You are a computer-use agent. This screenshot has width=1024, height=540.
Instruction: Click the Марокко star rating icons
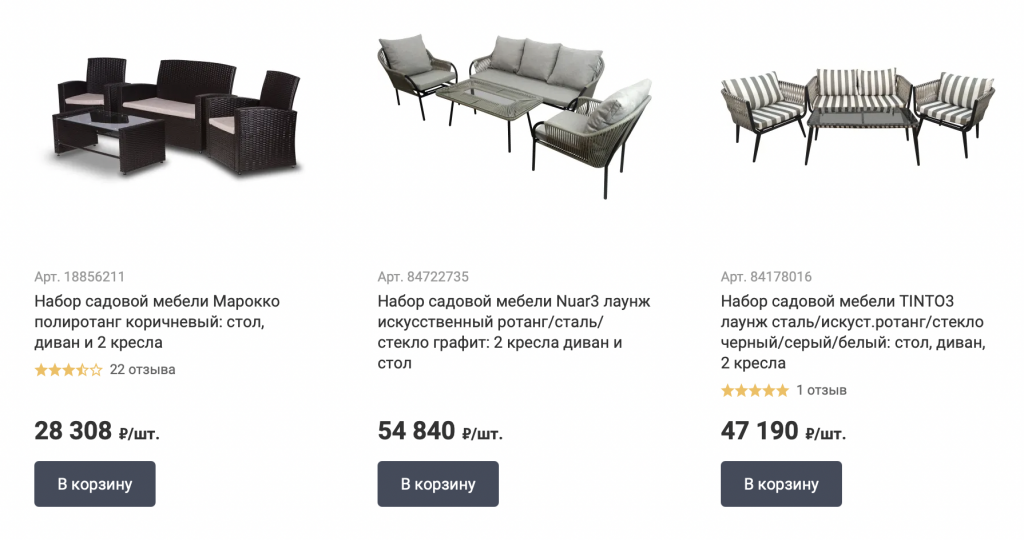click(69, 370)
